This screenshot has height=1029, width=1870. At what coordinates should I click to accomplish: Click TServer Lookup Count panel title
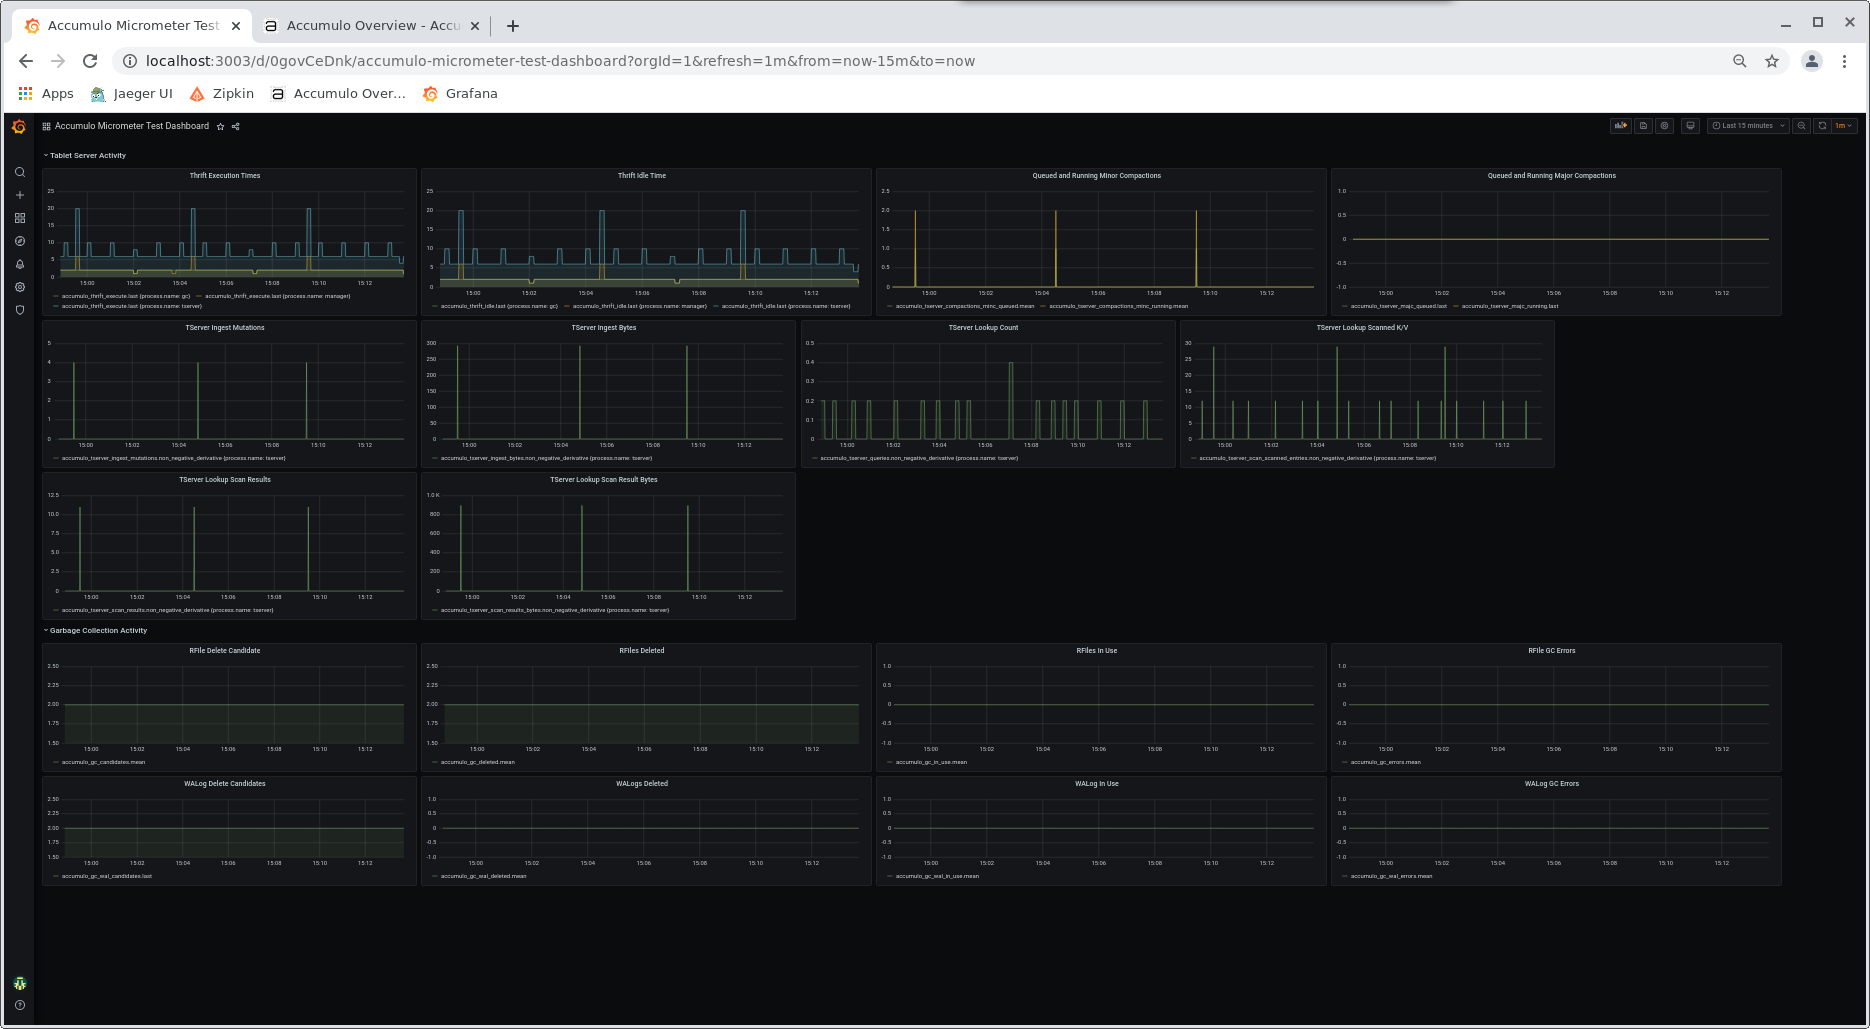click(x=983, y=328)
